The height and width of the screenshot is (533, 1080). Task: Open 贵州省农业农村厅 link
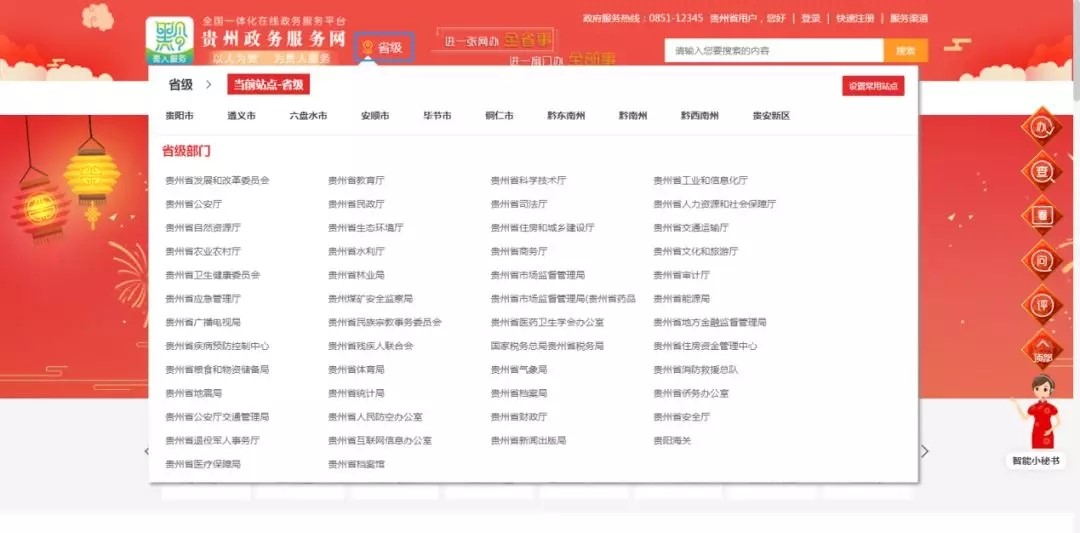tap(203, 251)
